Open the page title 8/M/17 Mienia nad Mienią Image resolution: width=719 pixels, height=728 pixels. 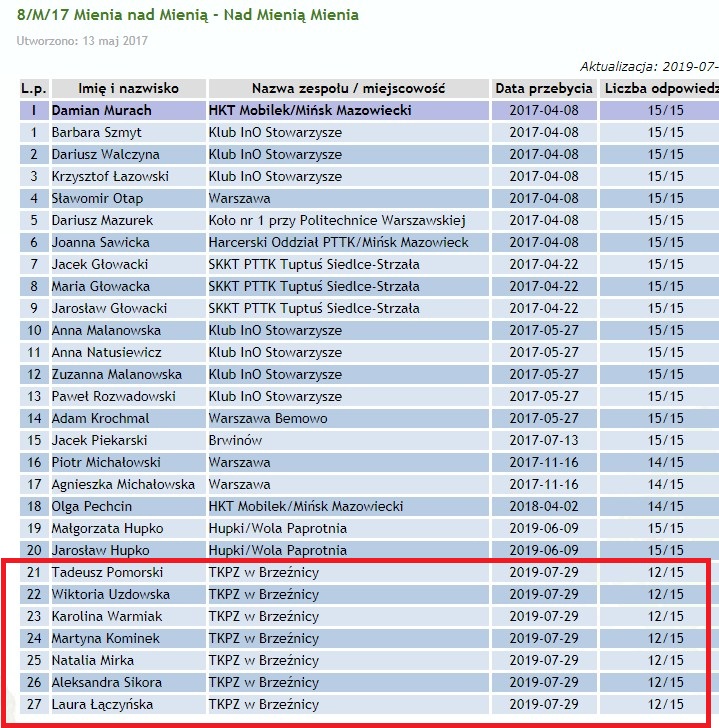[x=188, y=15]
